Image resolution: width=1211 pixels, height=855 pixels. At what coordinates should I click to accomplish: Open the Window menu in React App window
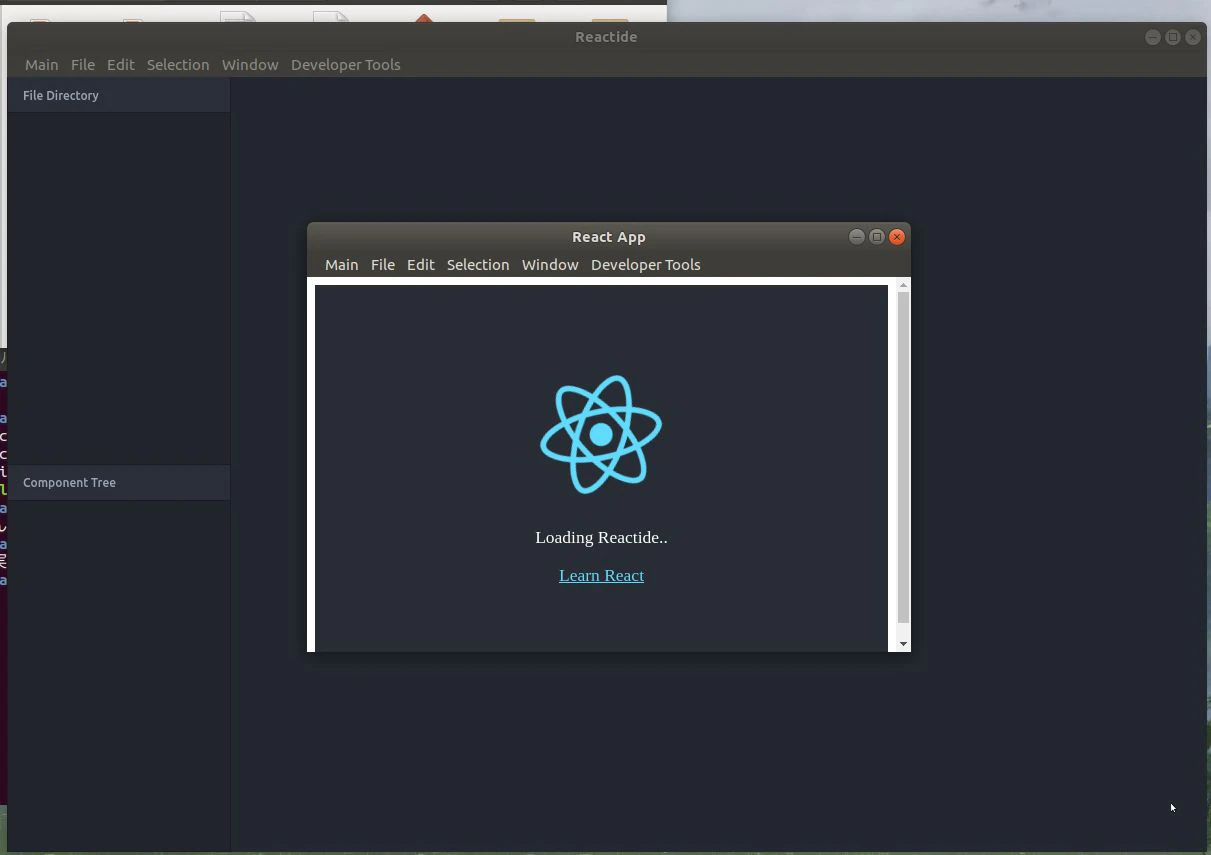point(550,265)
